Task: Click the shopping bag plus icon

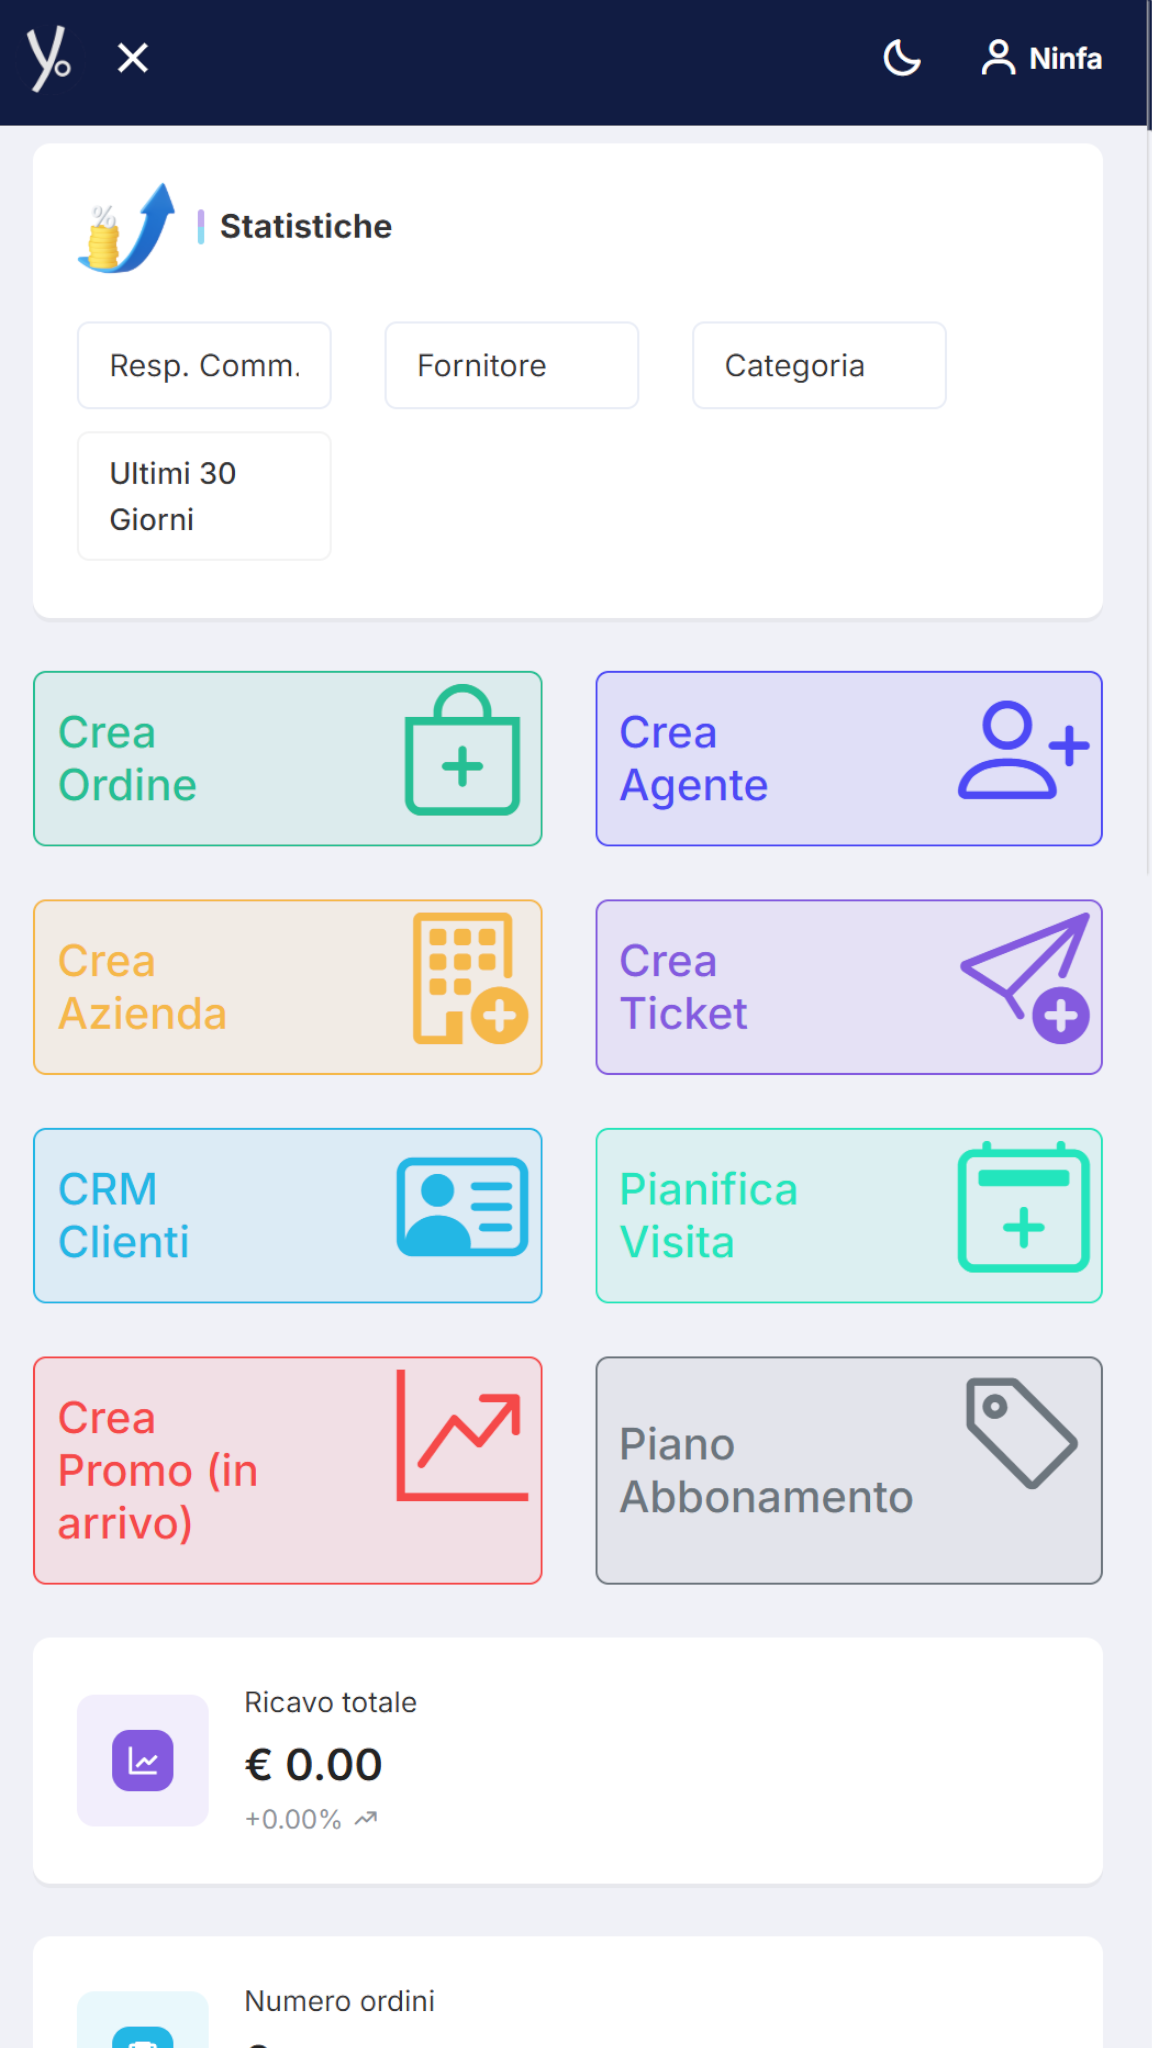Action: [x=462, y=751]
